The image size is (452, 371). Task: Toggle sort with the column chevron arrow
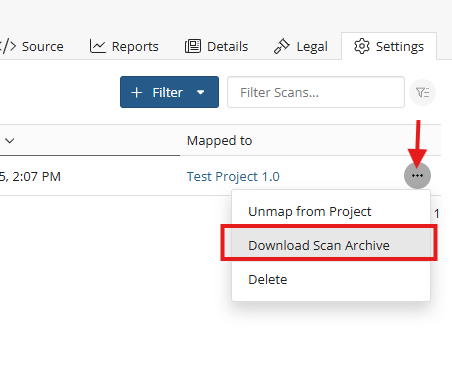click(10, 141)
